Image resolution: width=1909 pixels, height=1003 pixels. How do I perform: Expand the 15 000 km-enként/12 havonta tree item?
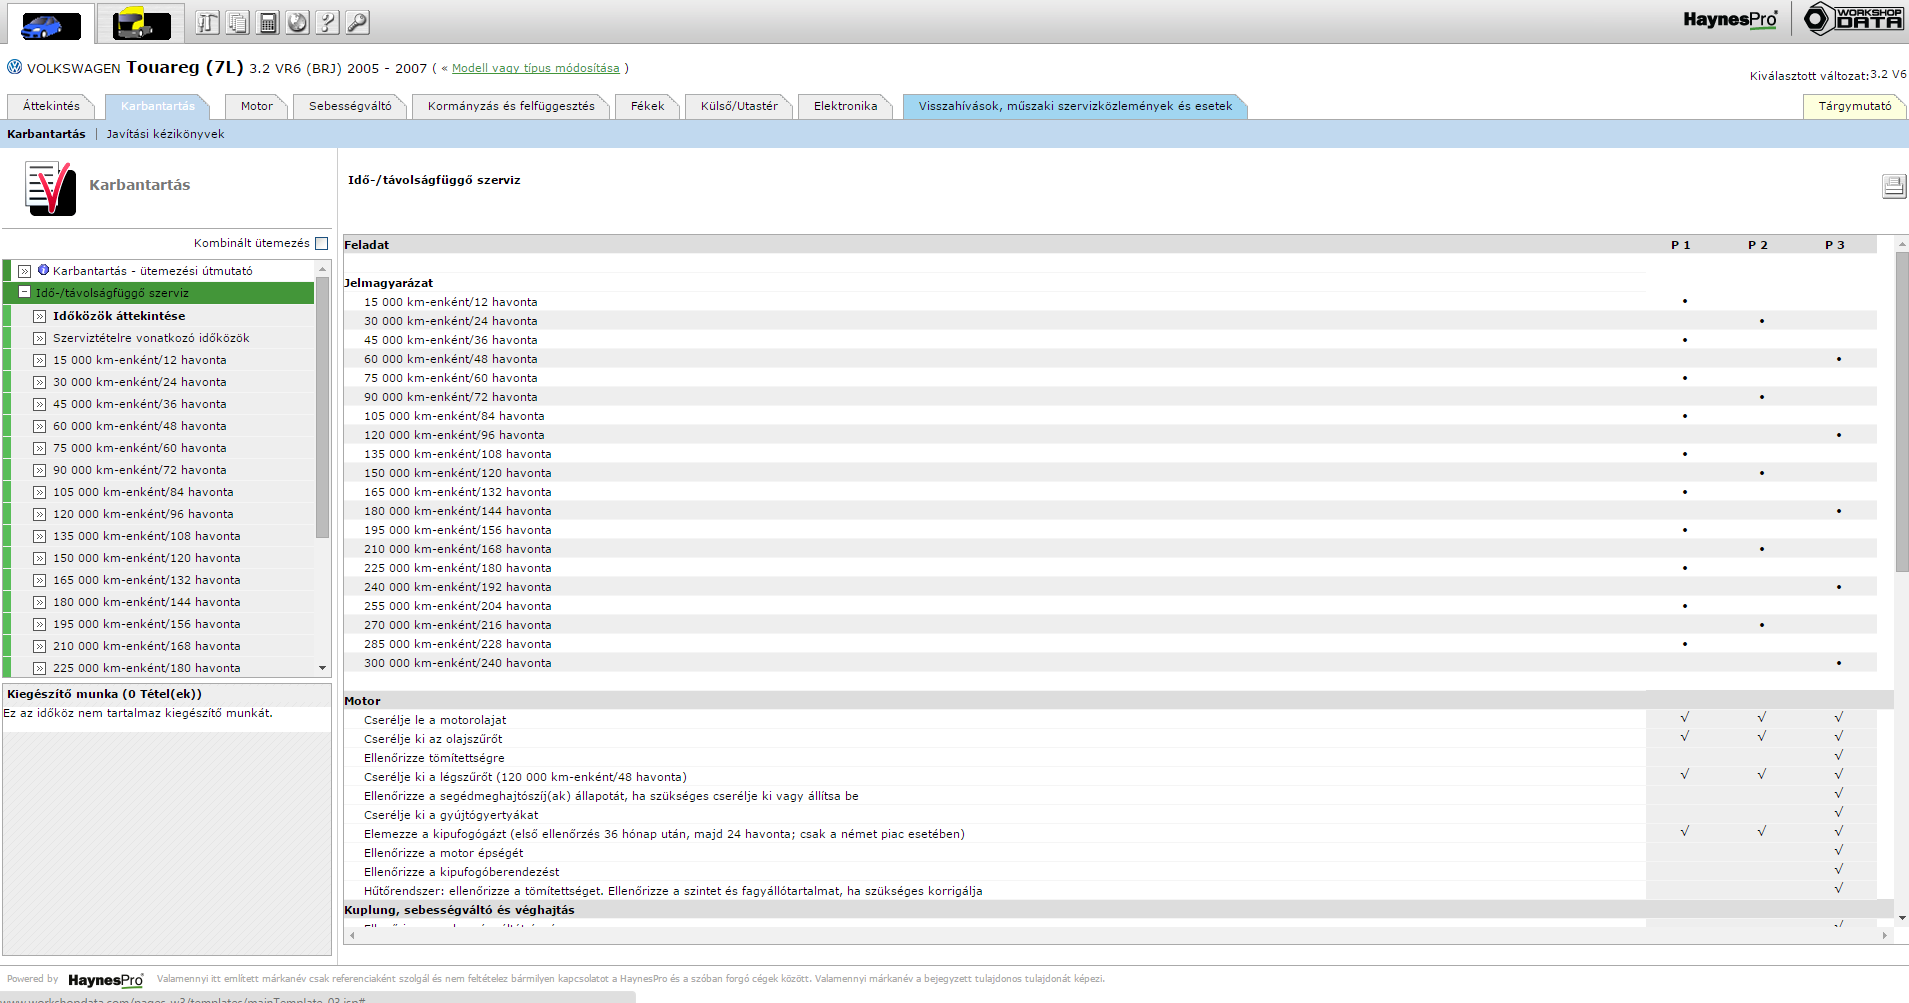40,360
